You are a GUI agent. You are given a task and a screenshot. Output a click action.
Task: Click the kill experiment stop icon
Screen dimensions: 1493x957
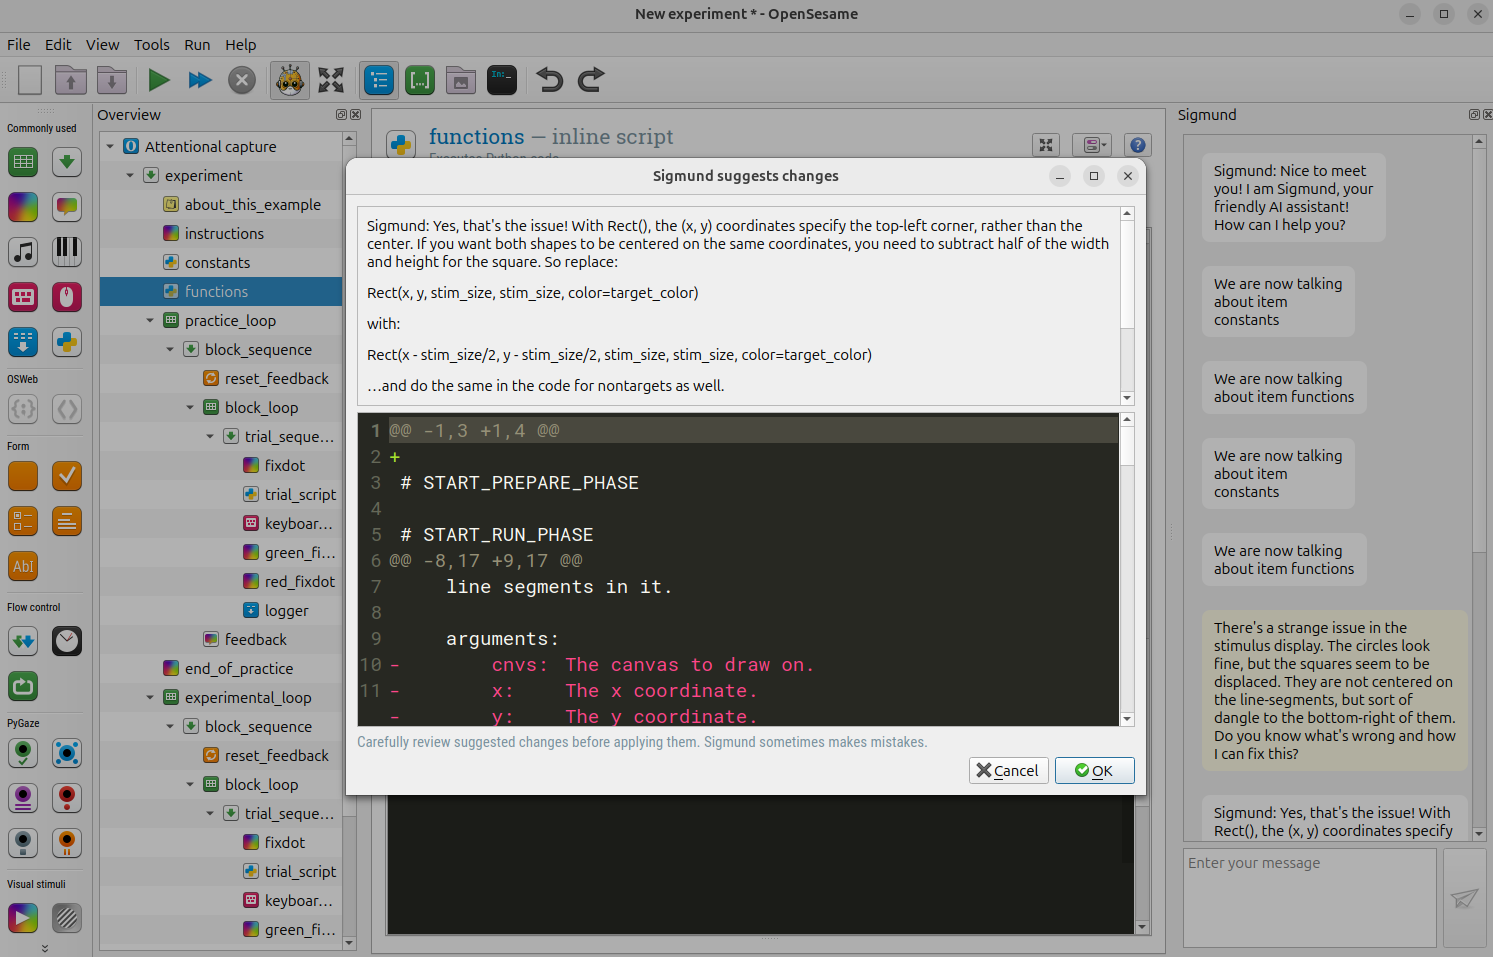coord(242,80)
